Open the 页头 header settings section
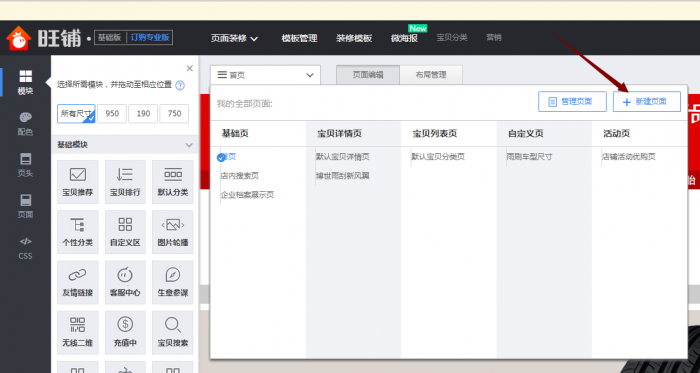This screenshot has width=700, height=373. coord(25,165)
